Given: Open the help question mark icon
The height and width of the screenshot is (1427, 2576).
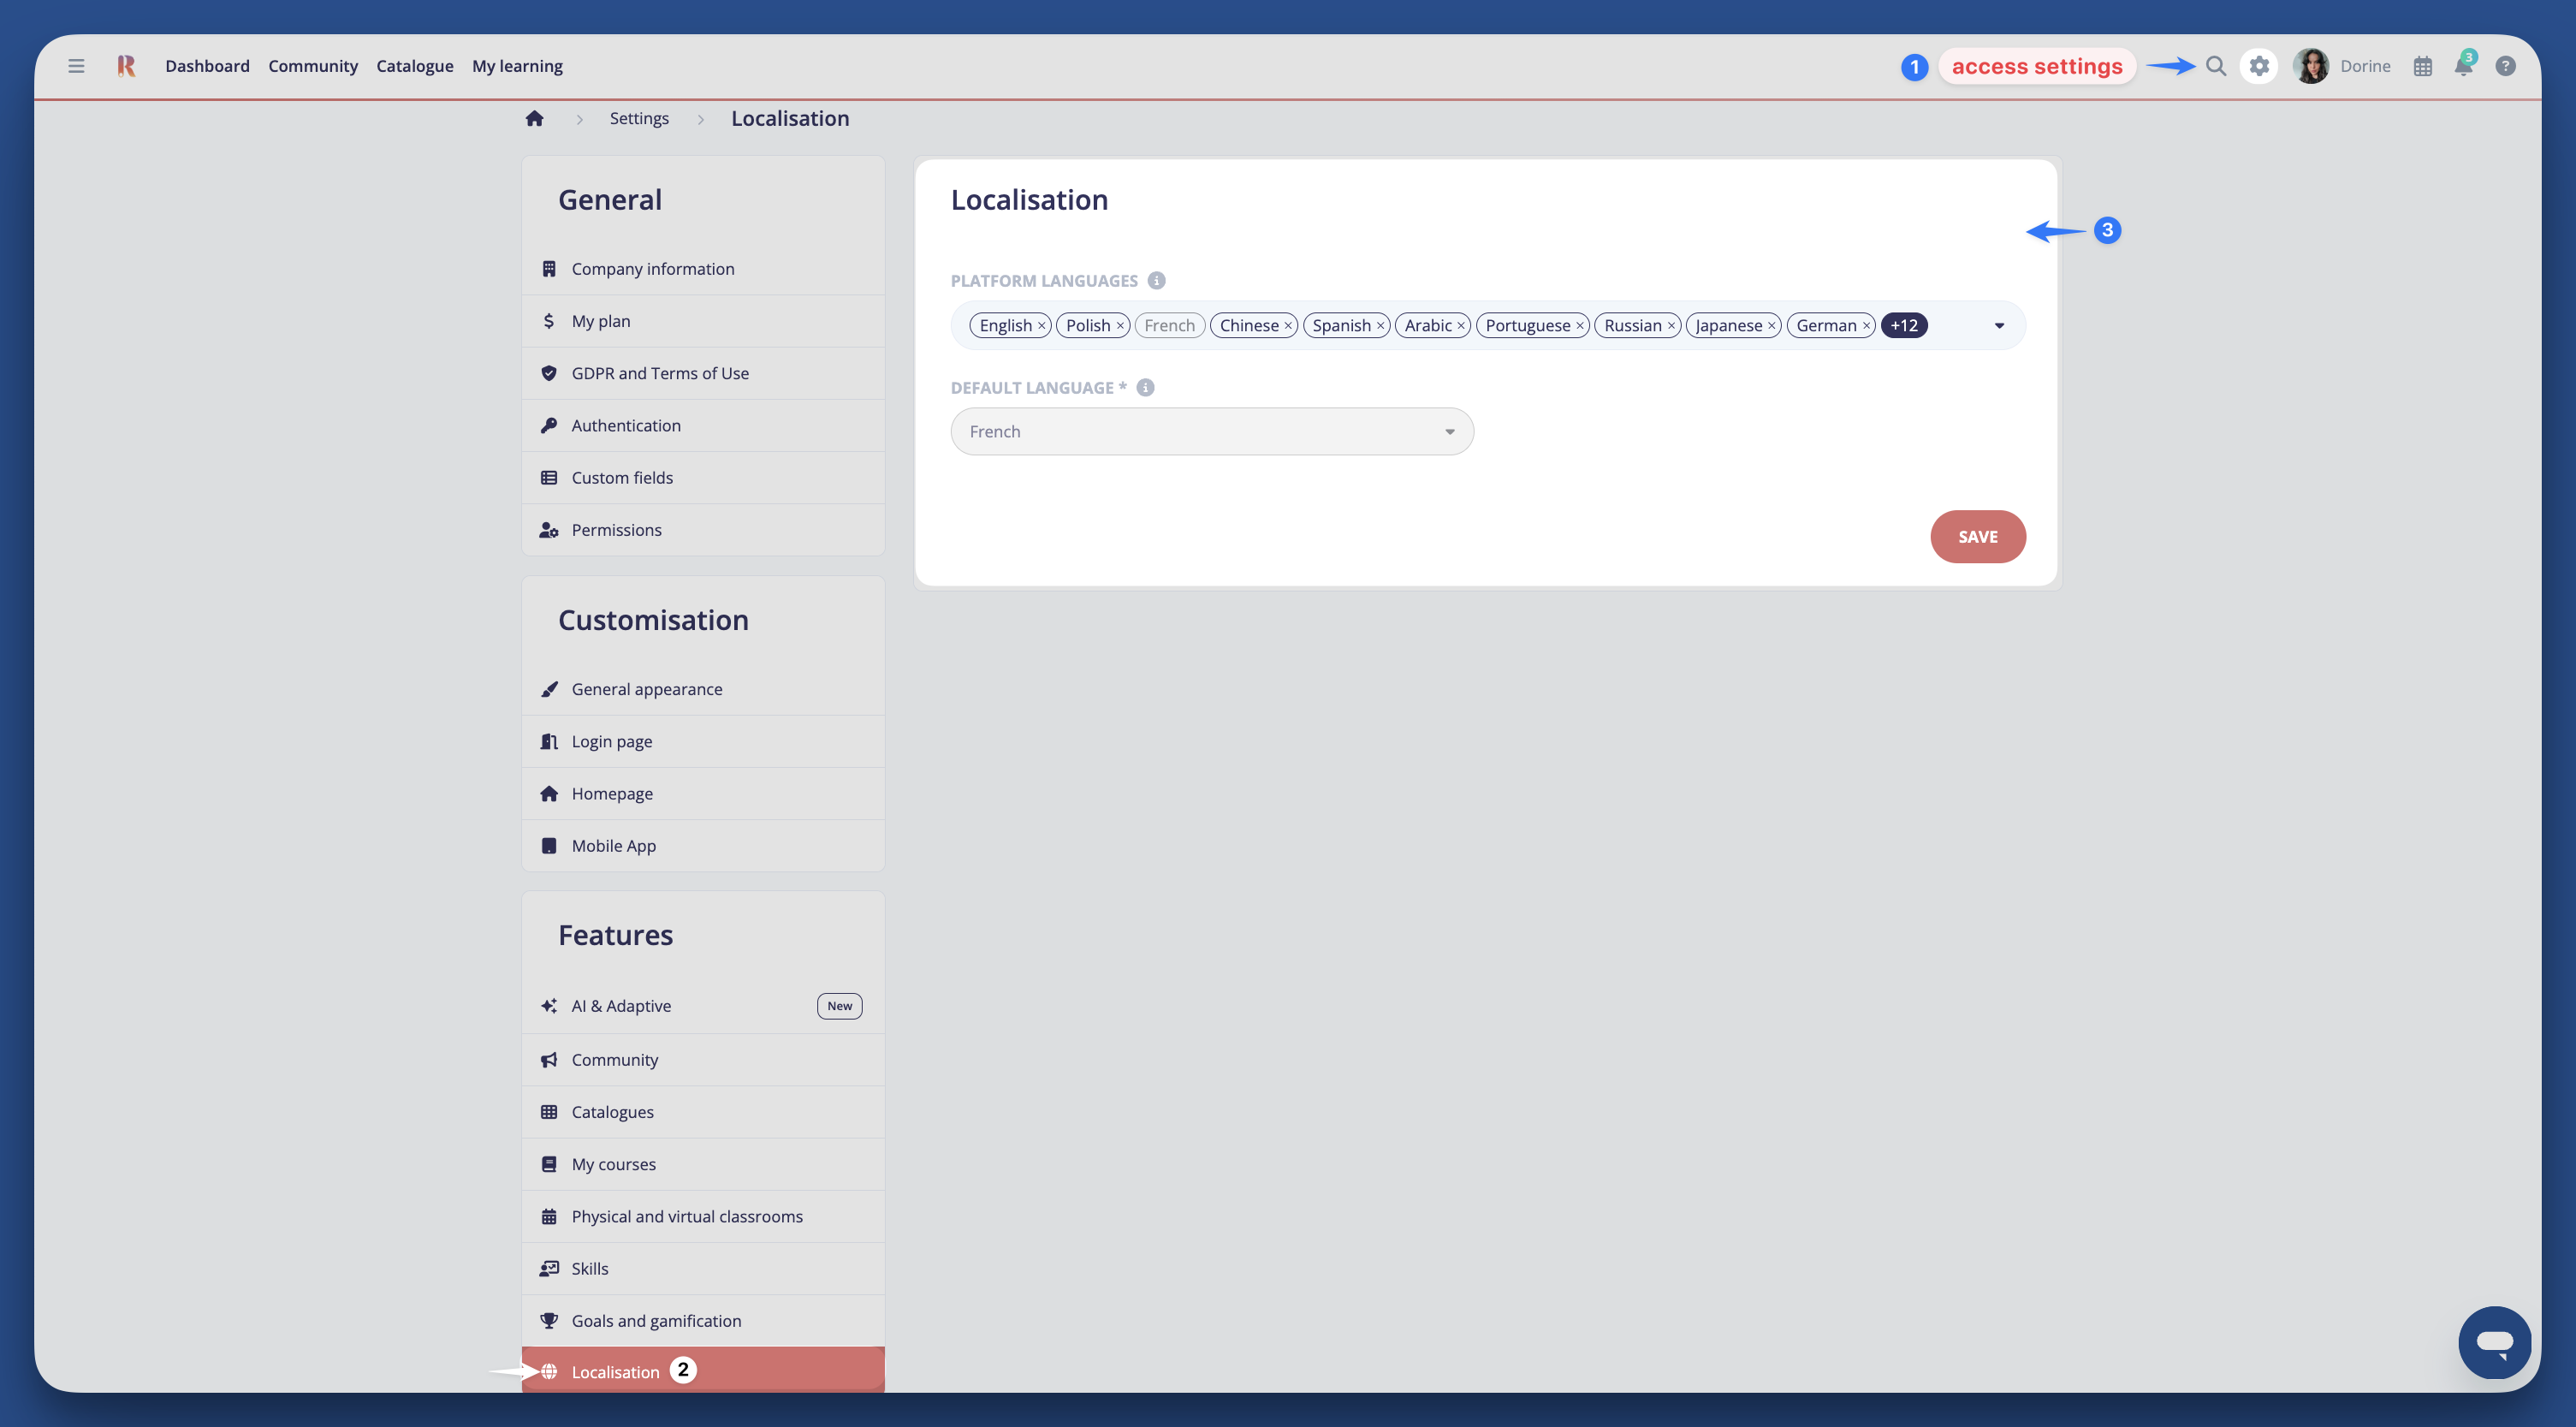Looking at the screenshot, I should (2506, 65).
